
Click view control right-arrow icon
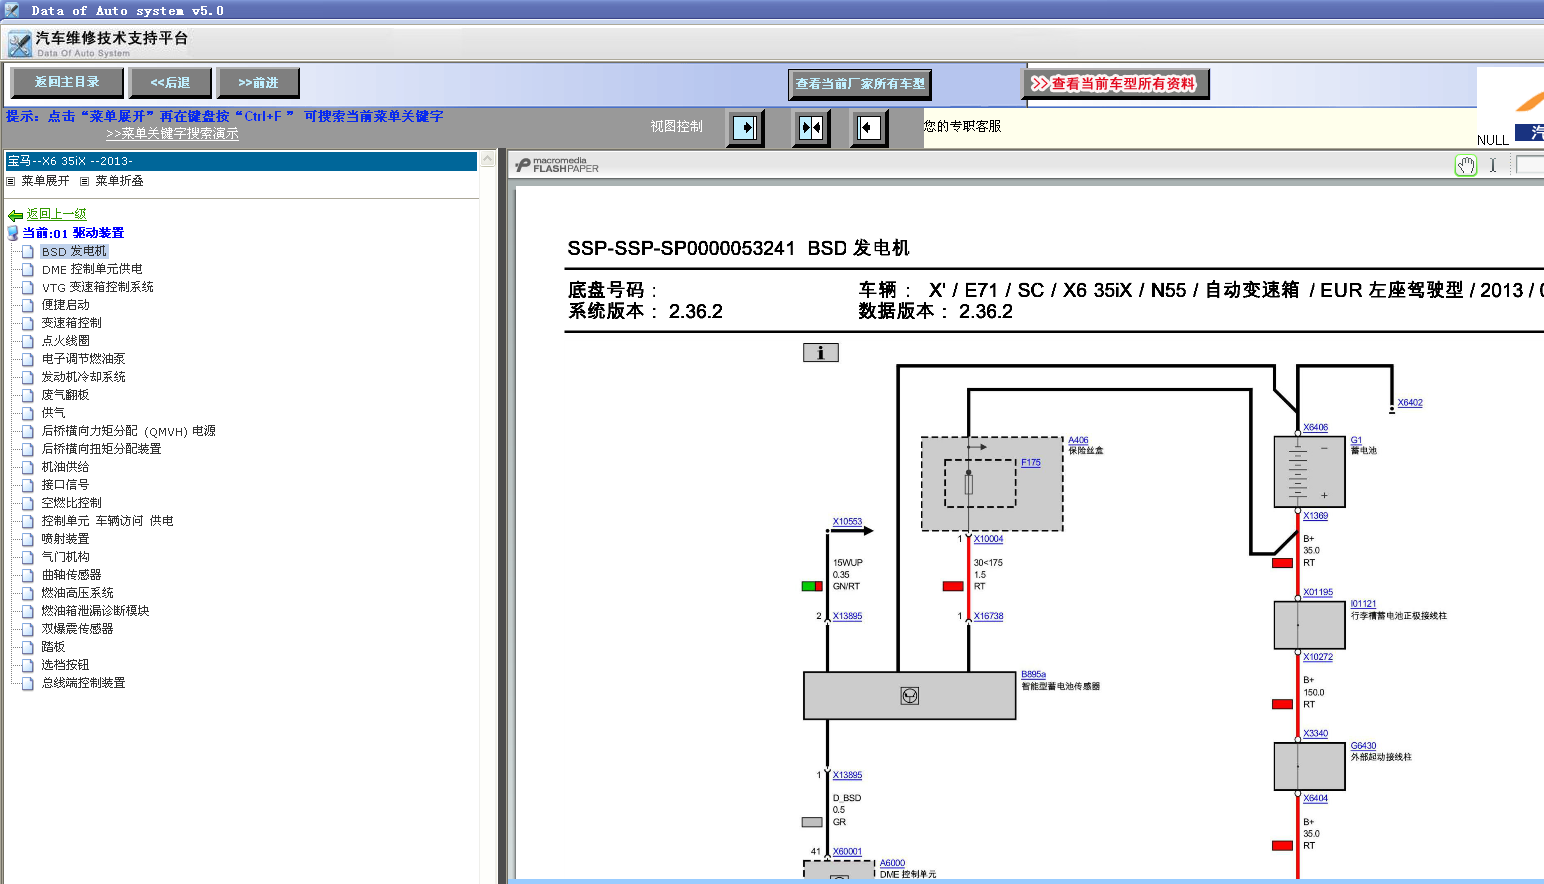pos(745,127)
